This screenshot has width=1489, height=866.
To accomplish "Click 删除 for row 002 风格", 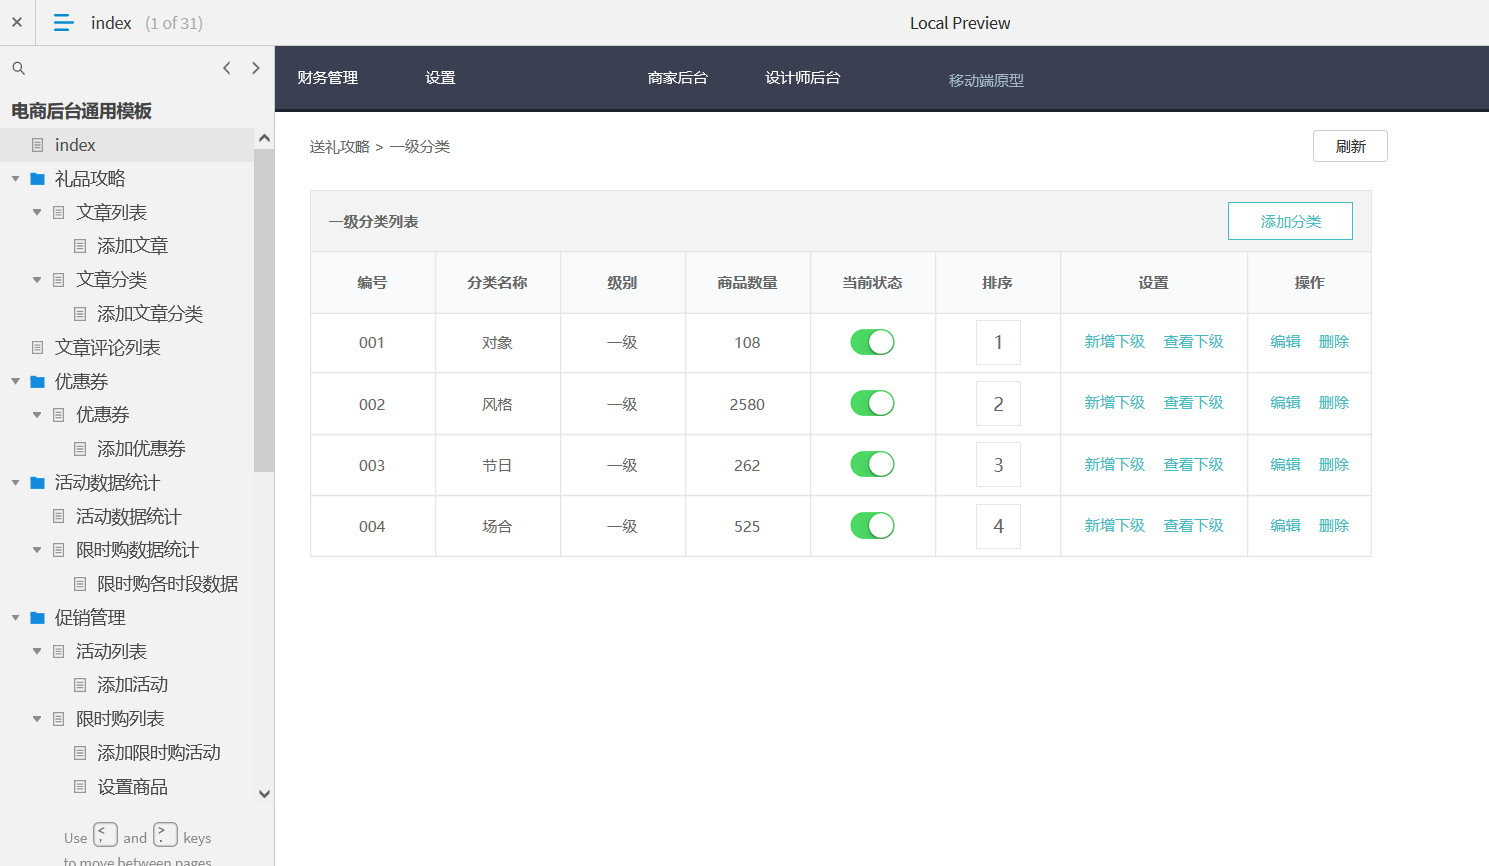I will (1334, 403).
